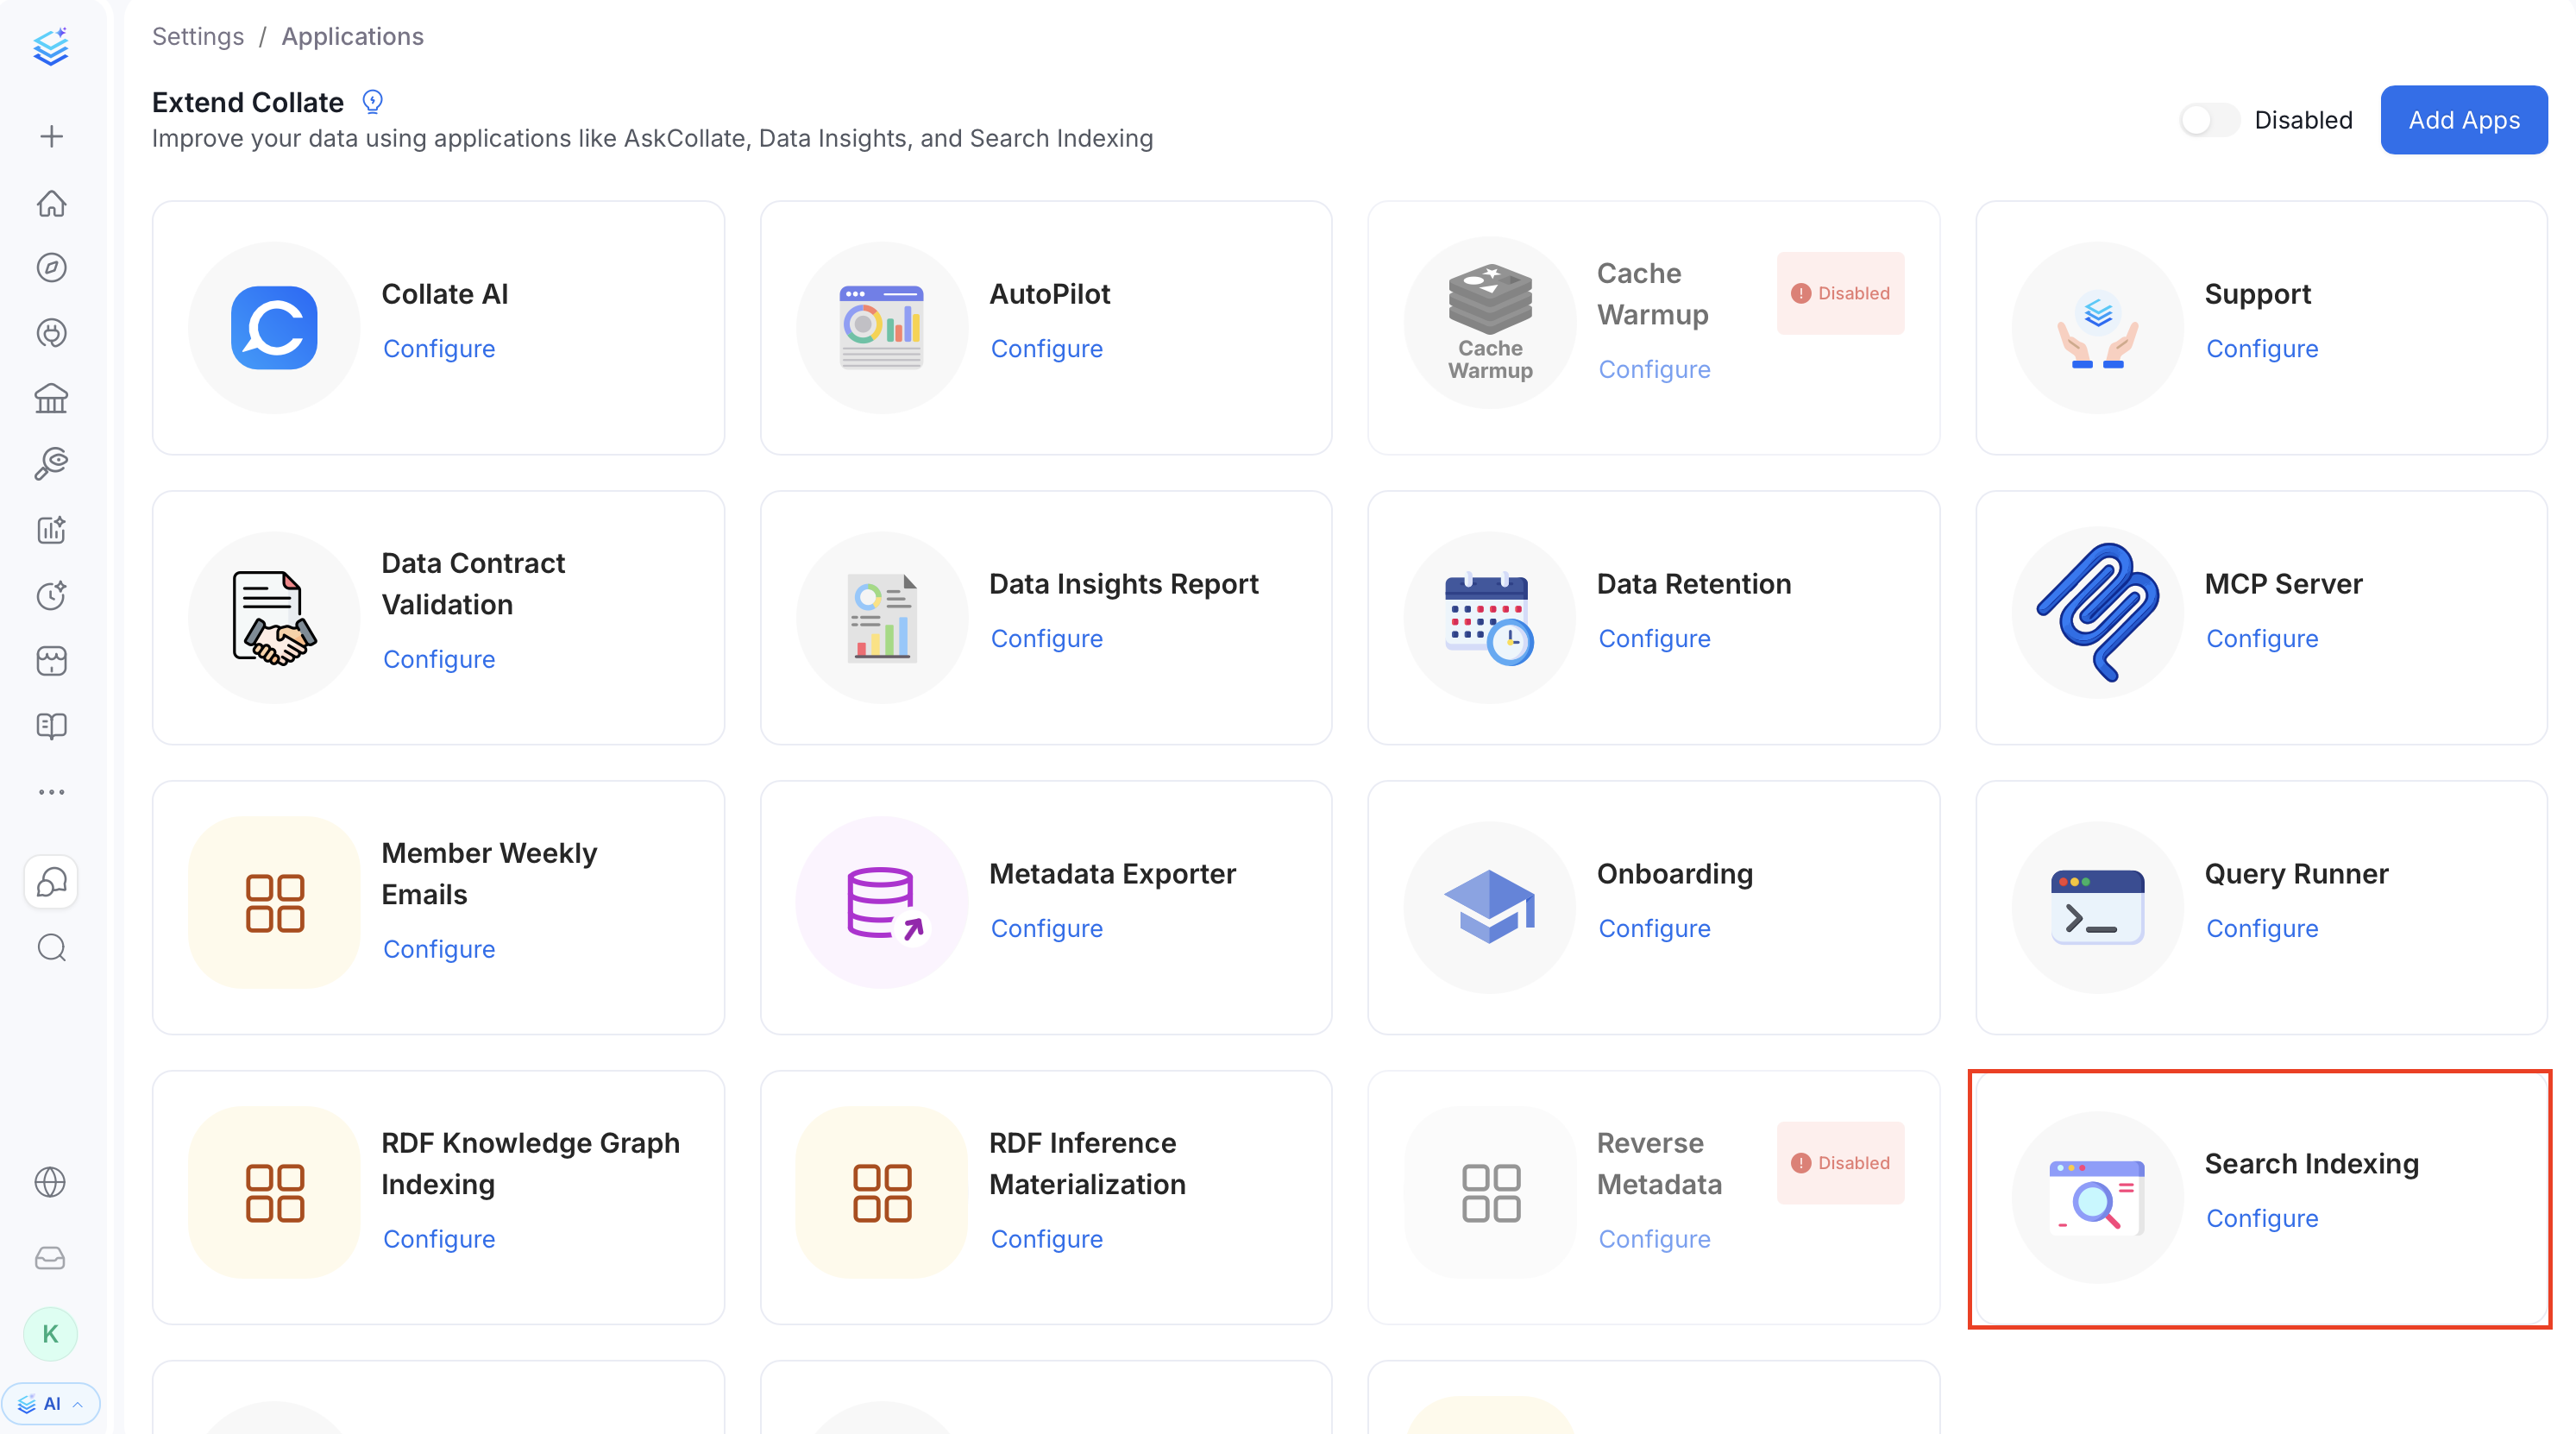Click Configure under Onboarding
Viewport: 2576px width, 1434px height.
(1654, 929)
